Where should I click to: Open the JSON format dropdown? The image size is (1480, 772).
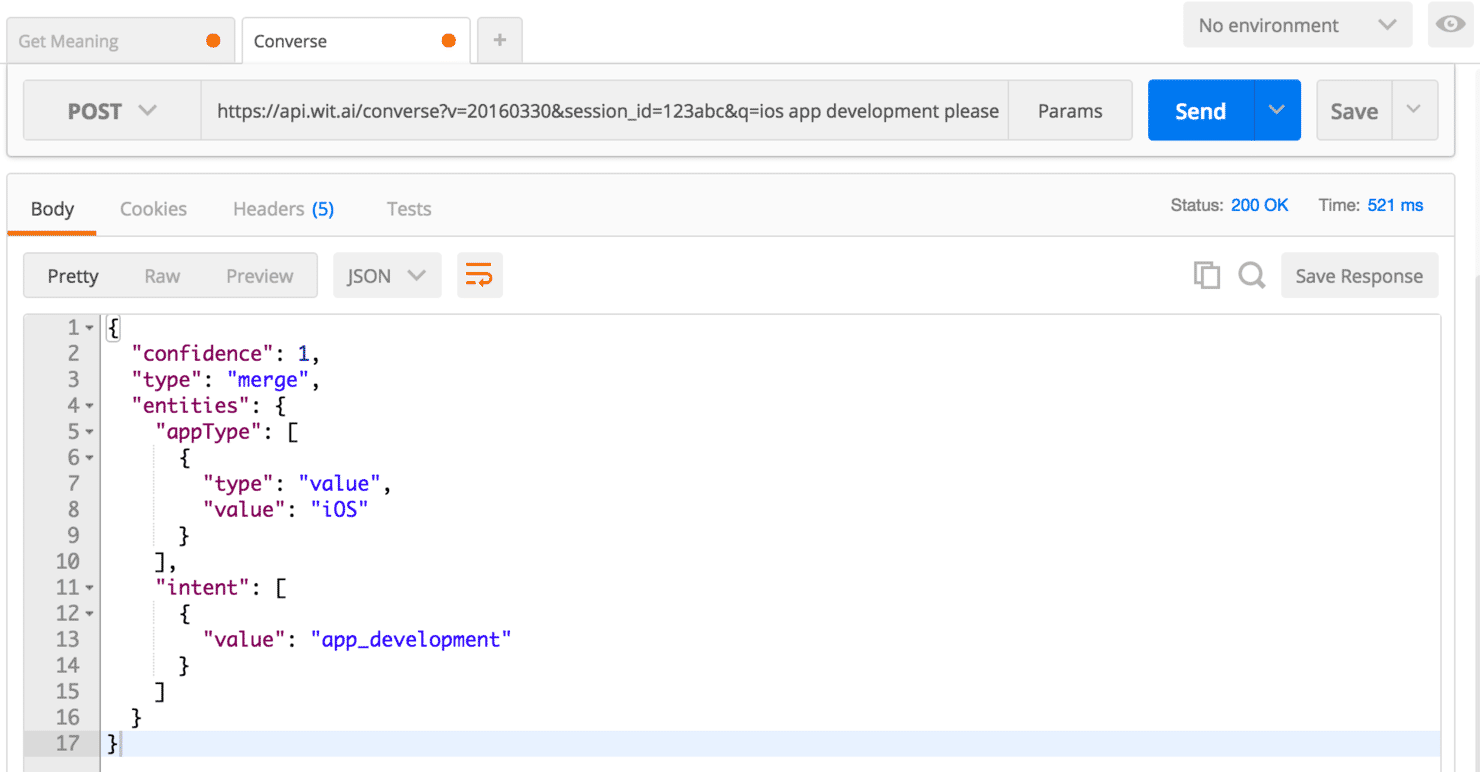(387, 276)
